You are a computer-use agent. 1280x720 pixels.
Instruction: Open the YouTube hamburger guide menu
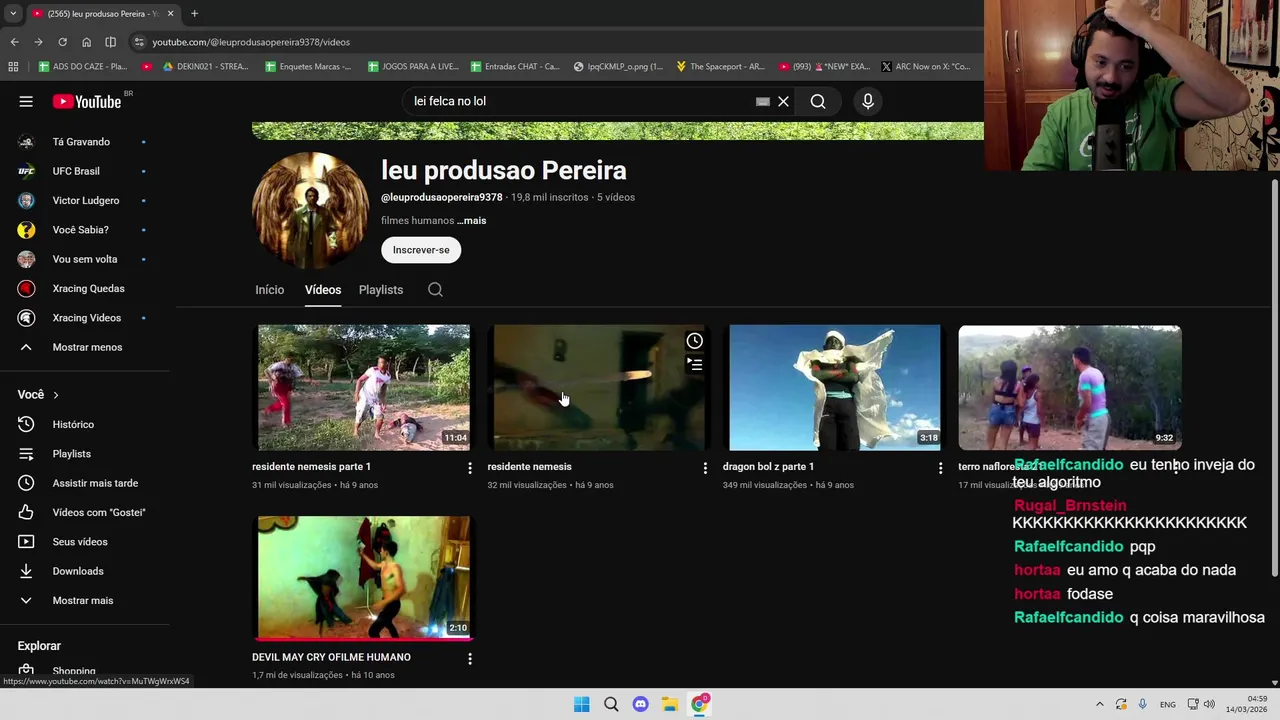[26, 101]
